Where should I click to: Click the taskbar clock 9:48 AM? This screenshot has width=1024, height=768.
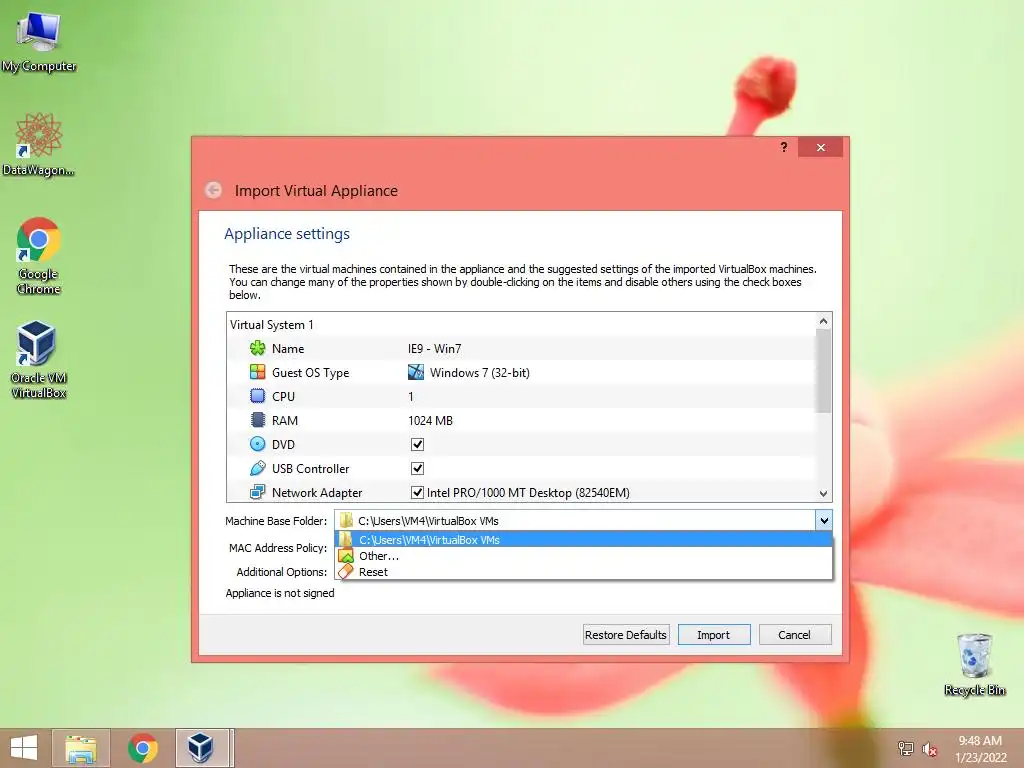pos(980,741)
